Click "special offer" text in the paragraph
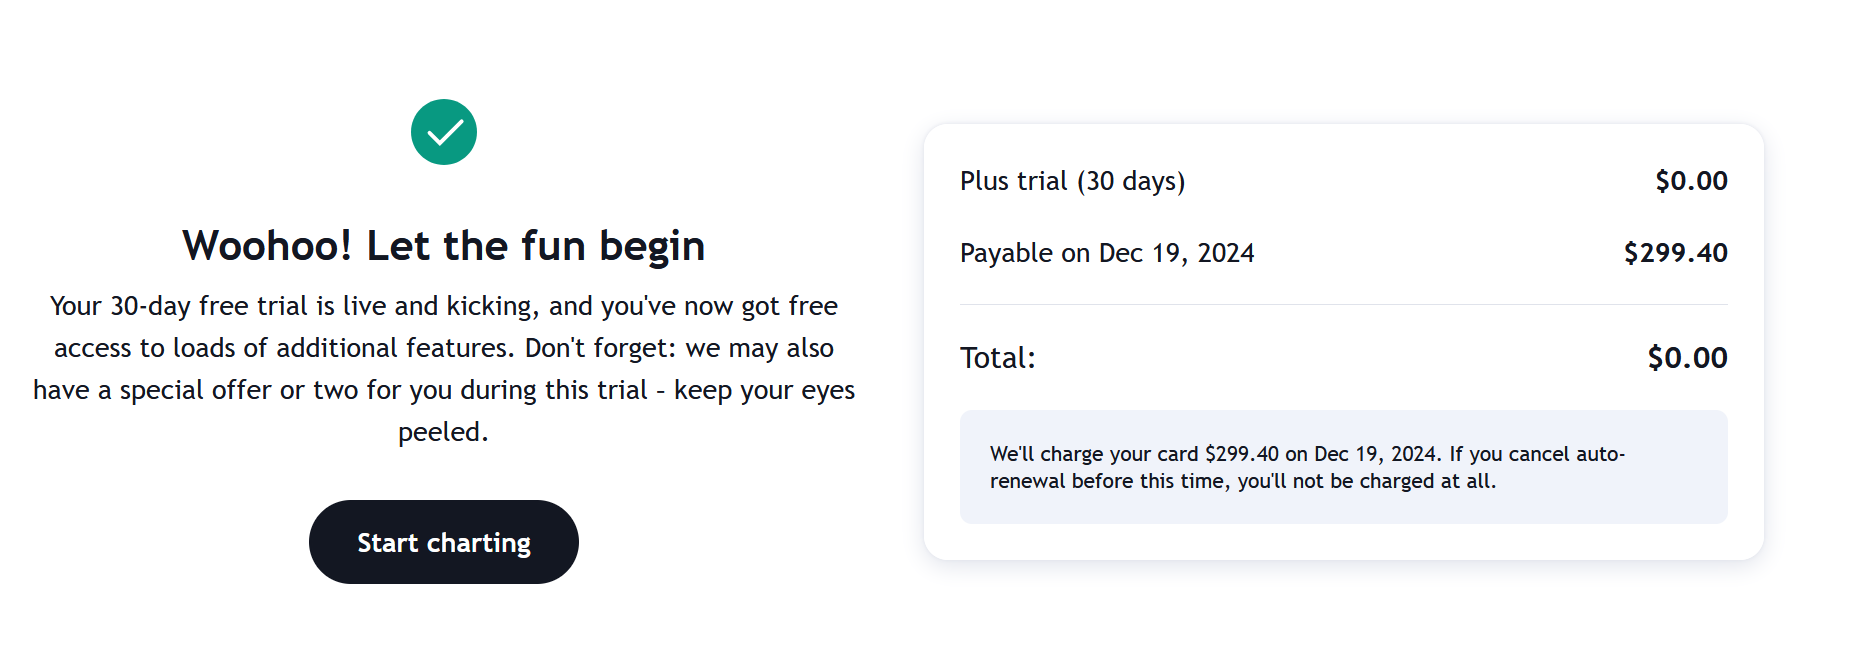Screen dimensions: 1851x660 [x=196, y=390]
